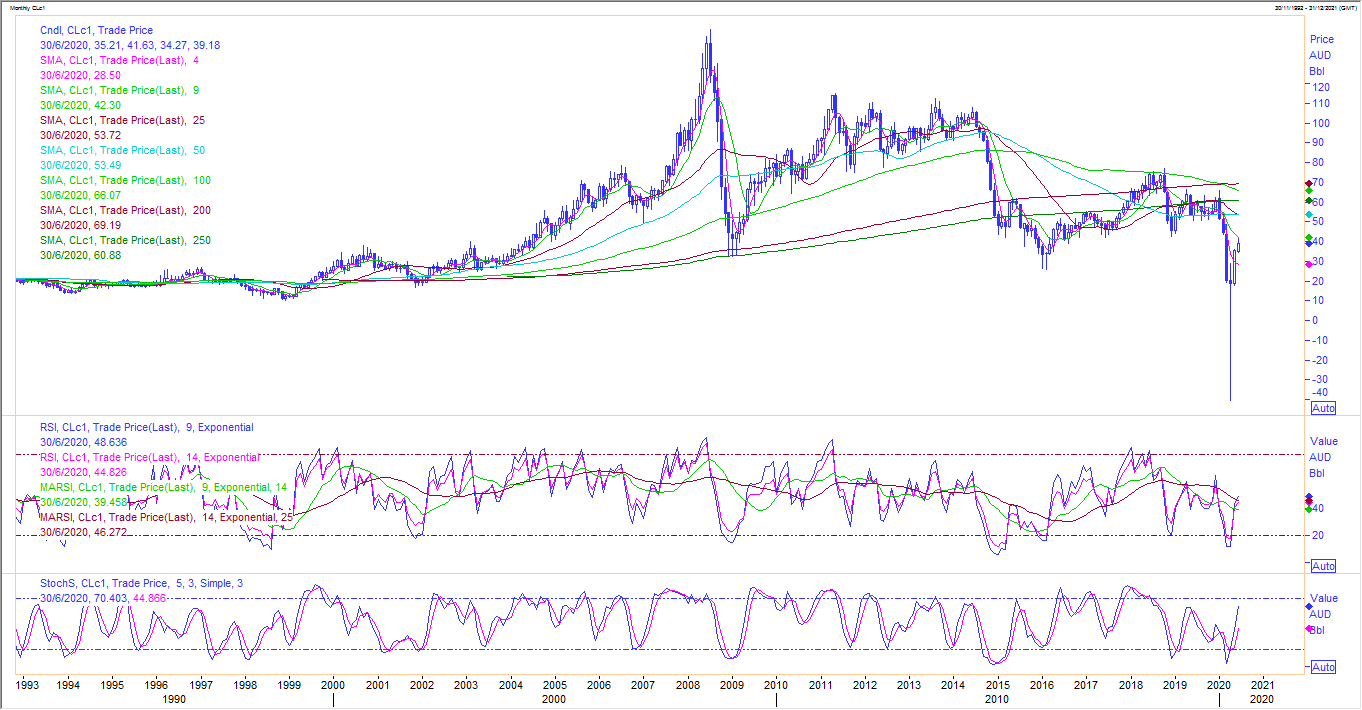
Task: Click year 2008 on the time axis
Action: pos(688,685)
